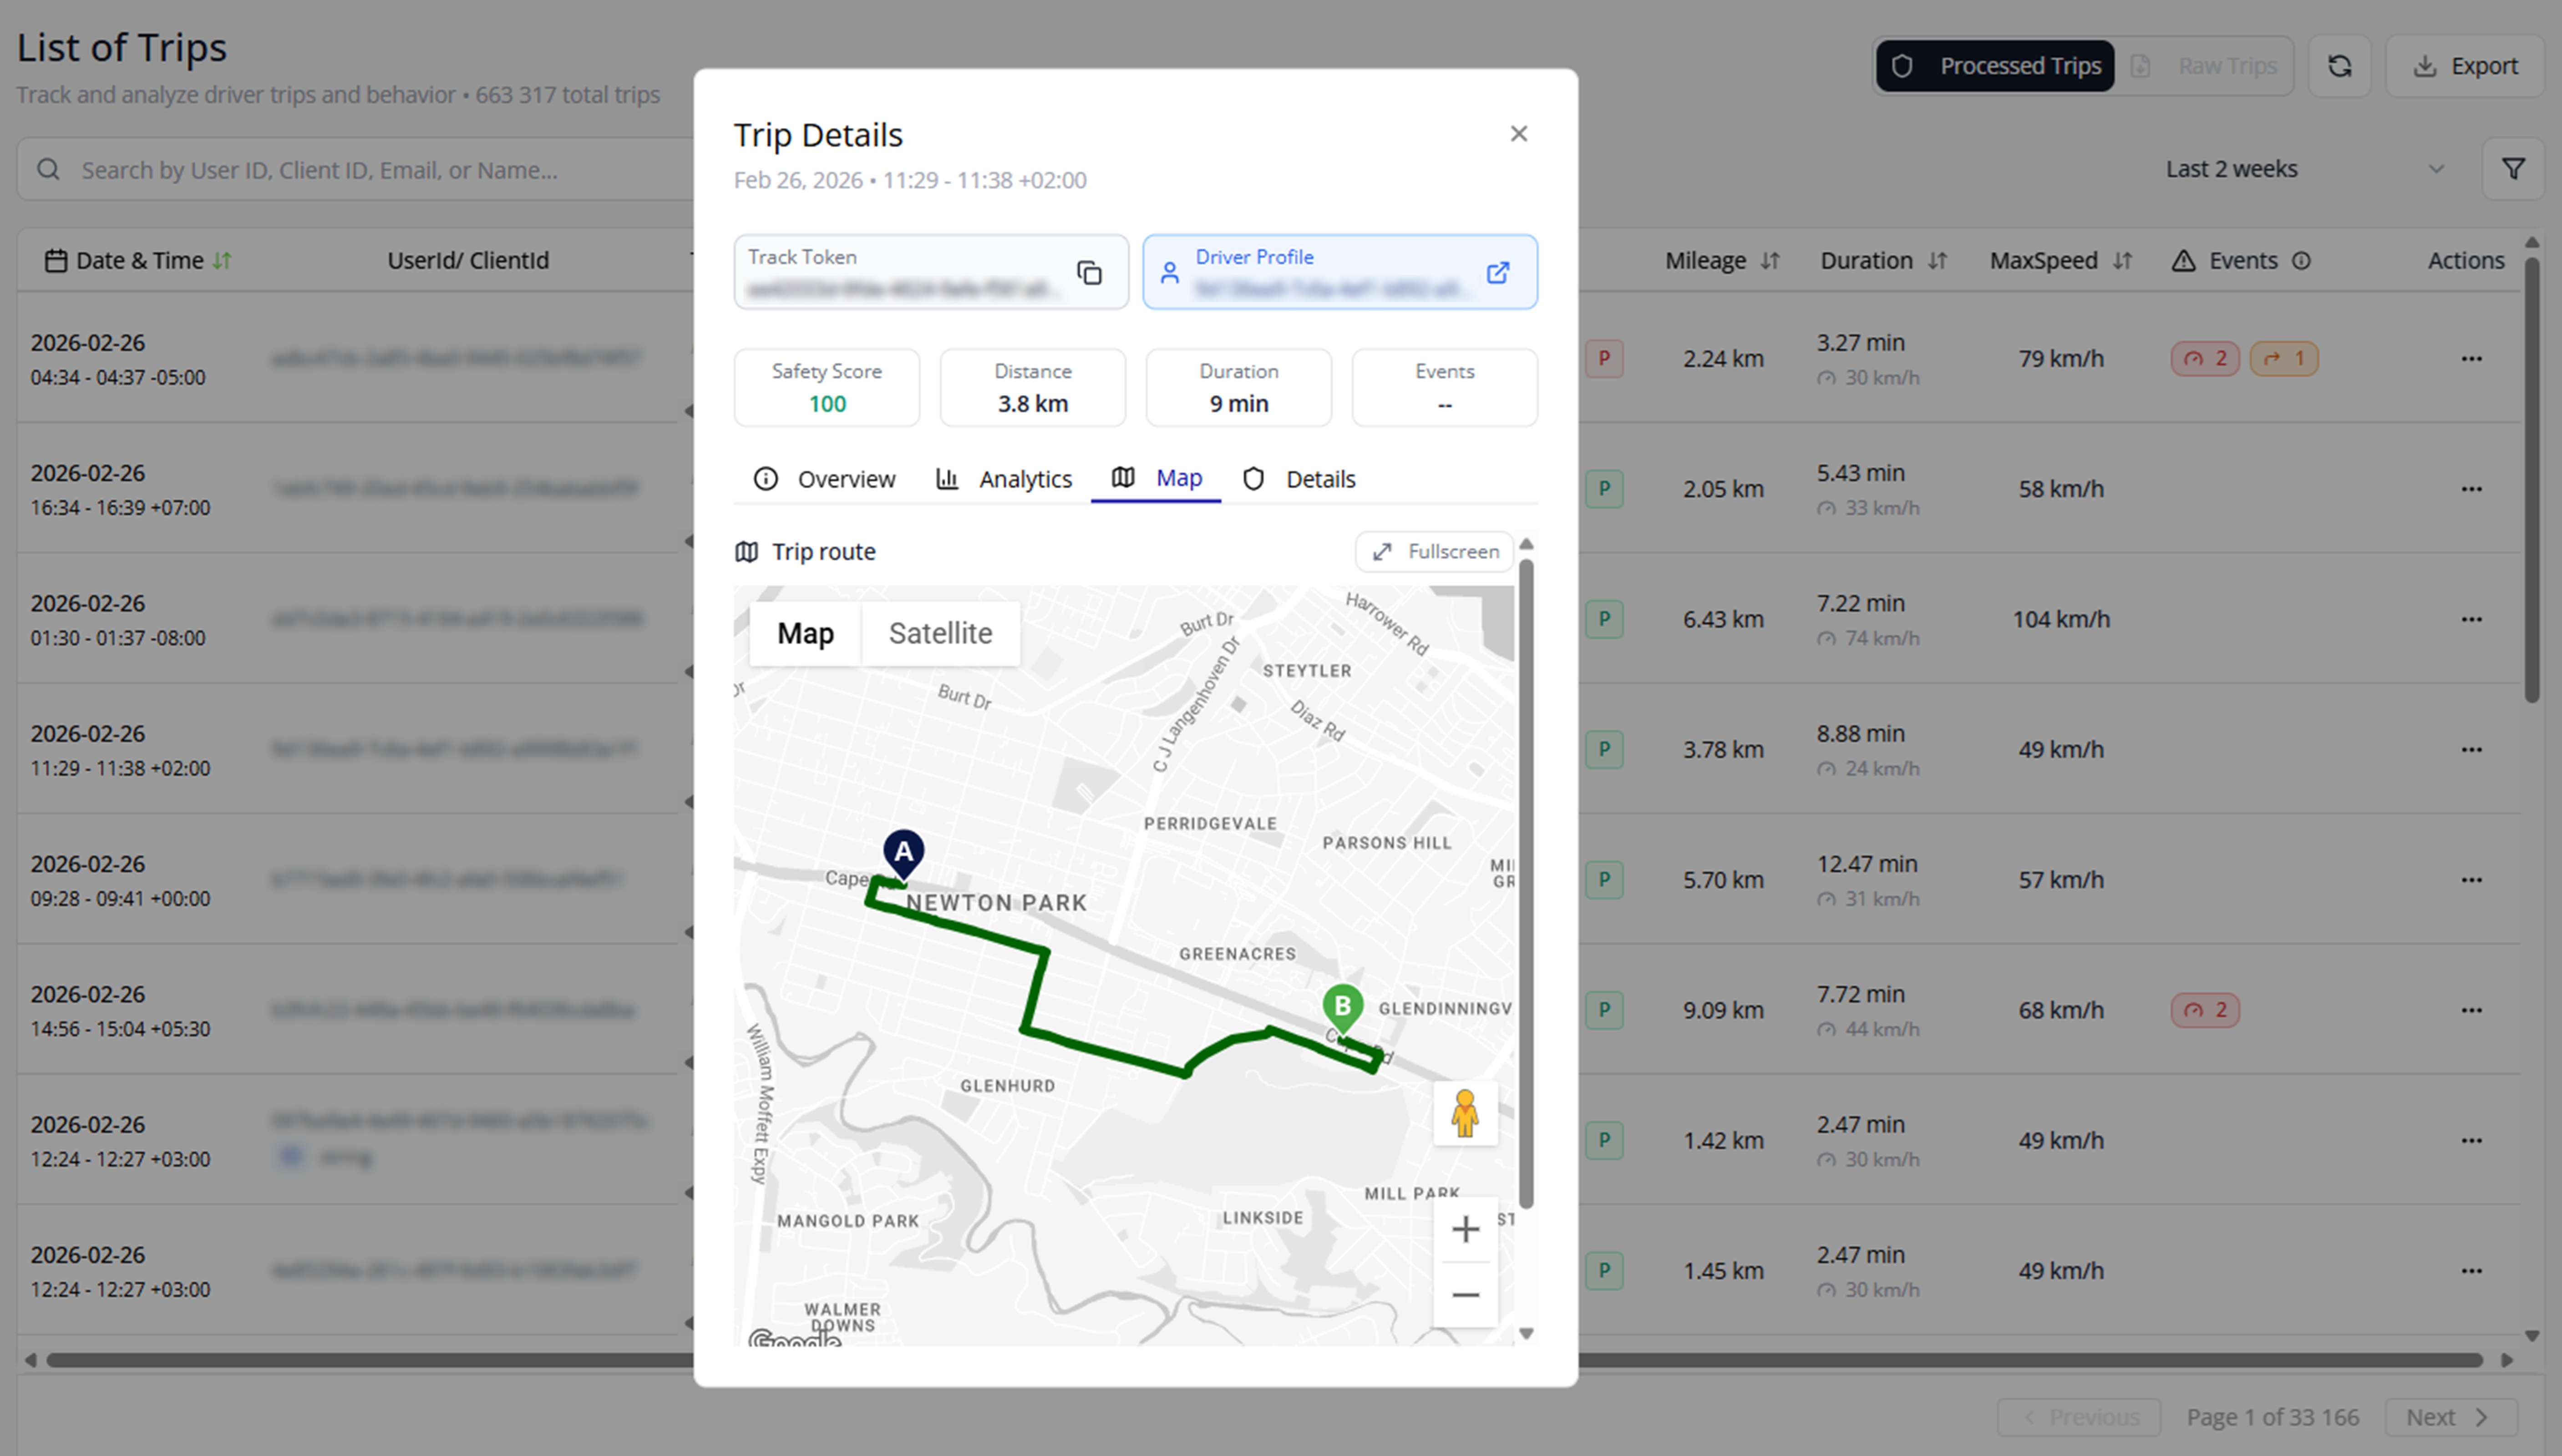Switch map to Satellite view
The width and height of the screenshot is (2562, 1456).
click(x=940, y=633)
